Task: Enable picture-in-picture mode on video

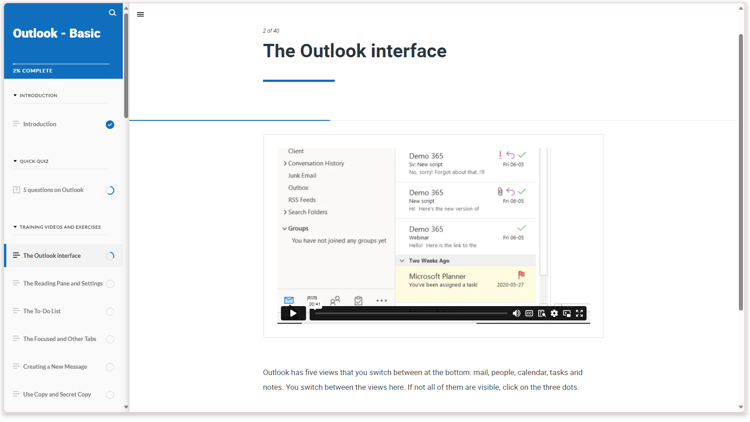Action: 567,314
